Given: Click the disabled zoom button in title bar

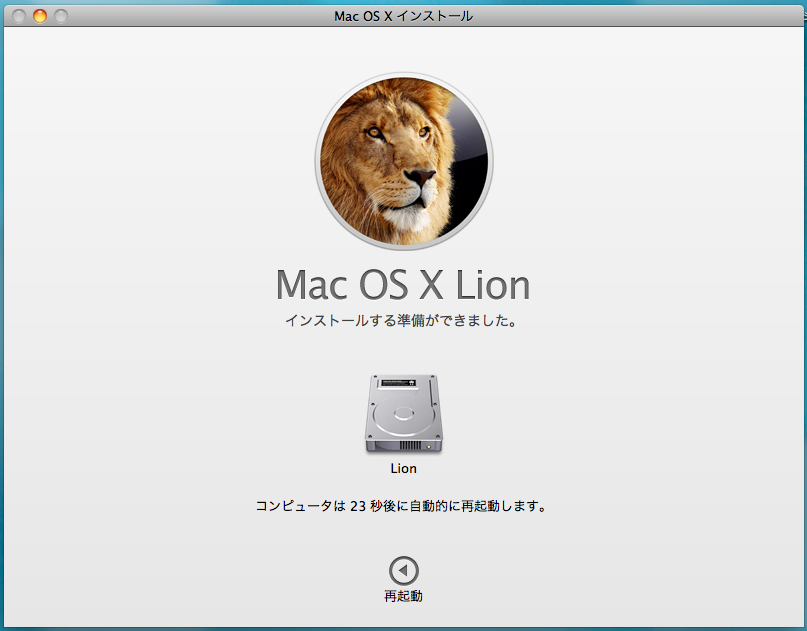Looking at the screenshot, I should [x=61, y=16].
